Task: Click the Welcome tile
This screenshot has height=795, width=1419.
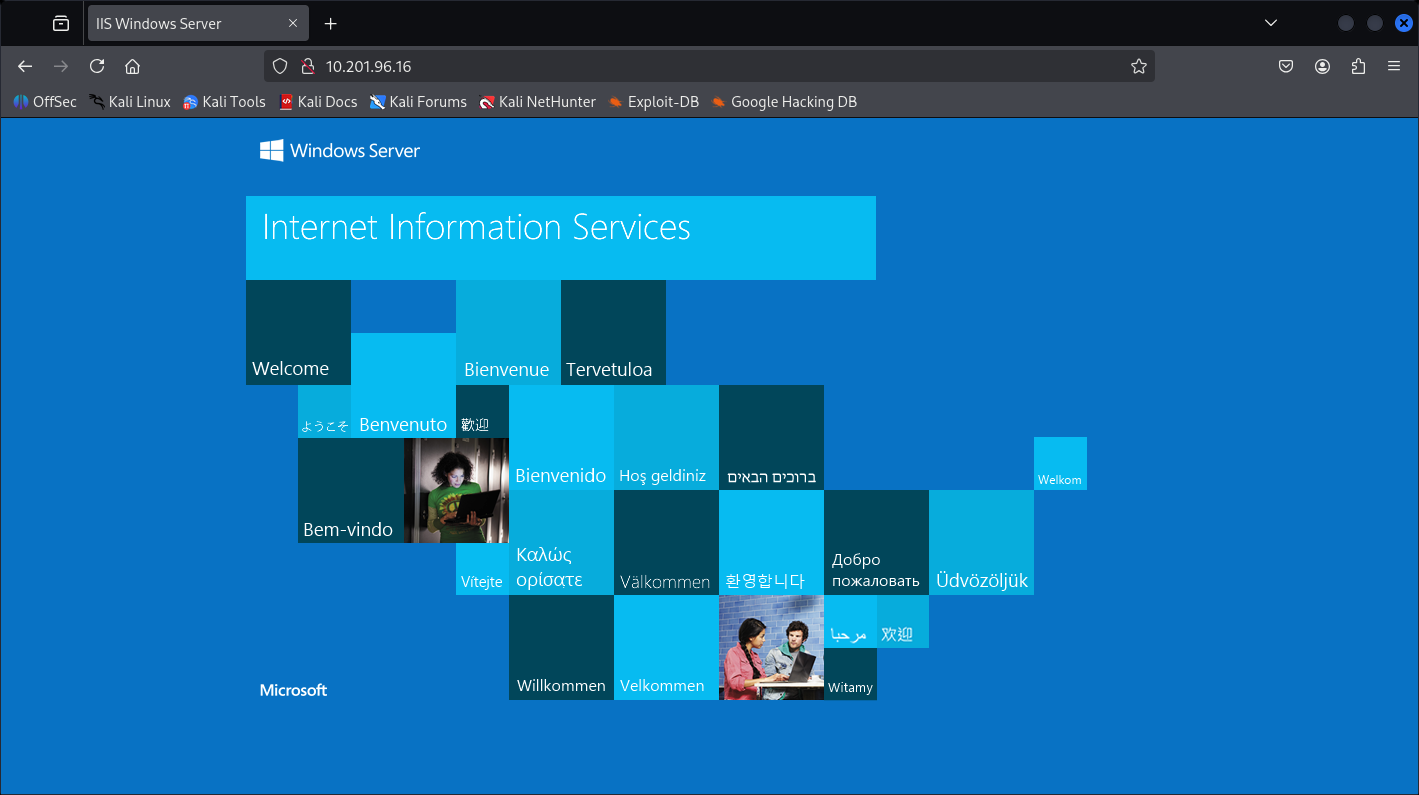Action: pos(298,332)
